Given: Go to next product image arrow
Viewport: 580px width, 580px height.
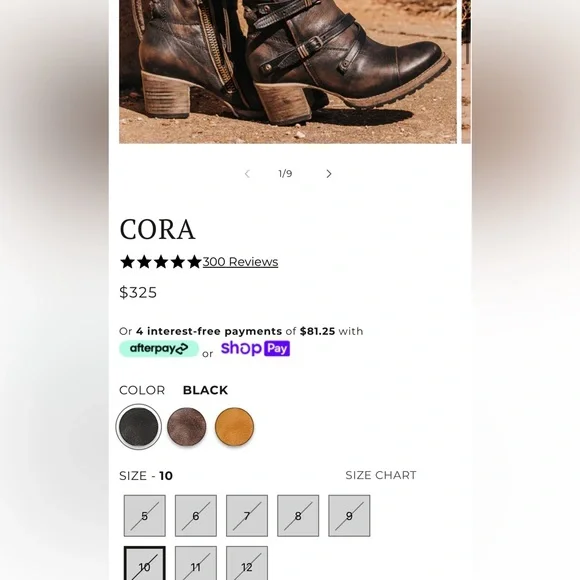Looking at the screenshot, I should pyautogui.click(x=329, y=174).
